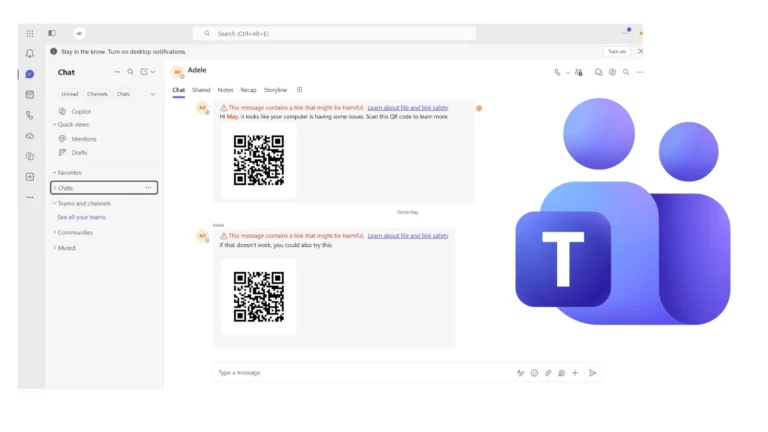Open the Calendar icon in the left rail
Screen dimensions: 768x432
(x=30, y=95)
